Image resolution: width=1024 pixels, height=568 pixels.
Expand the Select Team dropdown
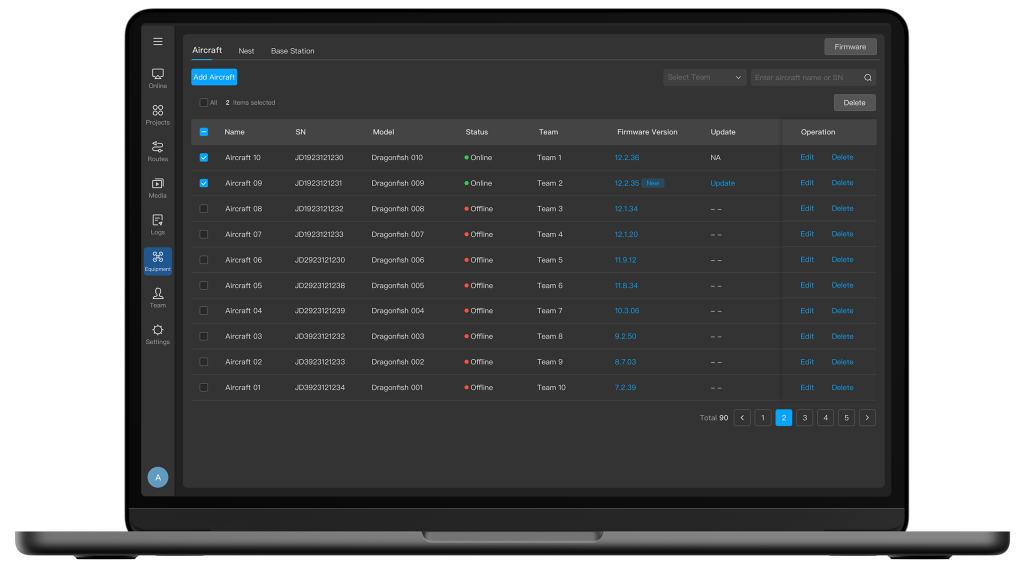[705, 78]
